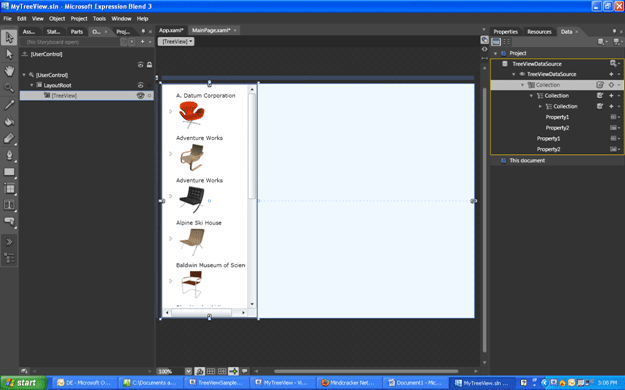Collapse the UserControl tree node
Screen dimensions: 625x390
click(24, 75)
